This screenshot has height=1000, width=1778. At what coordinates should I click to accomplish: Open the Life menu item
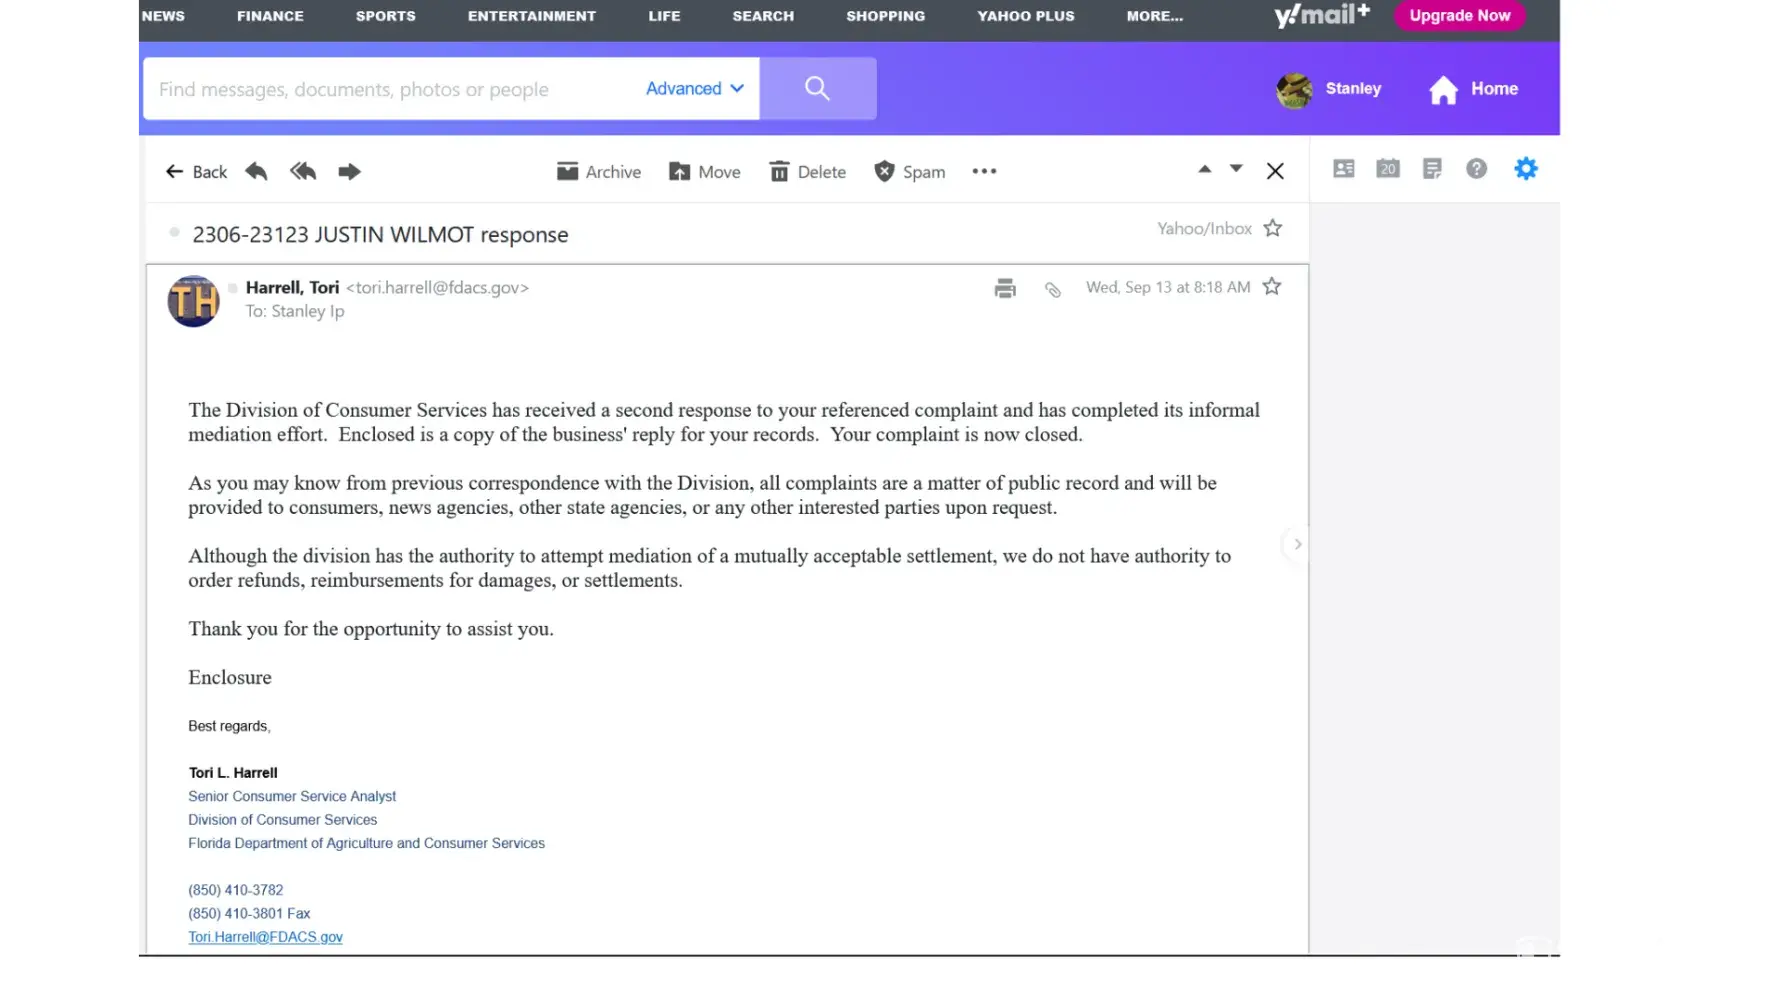pyautogui.click(x=664, y=16)
